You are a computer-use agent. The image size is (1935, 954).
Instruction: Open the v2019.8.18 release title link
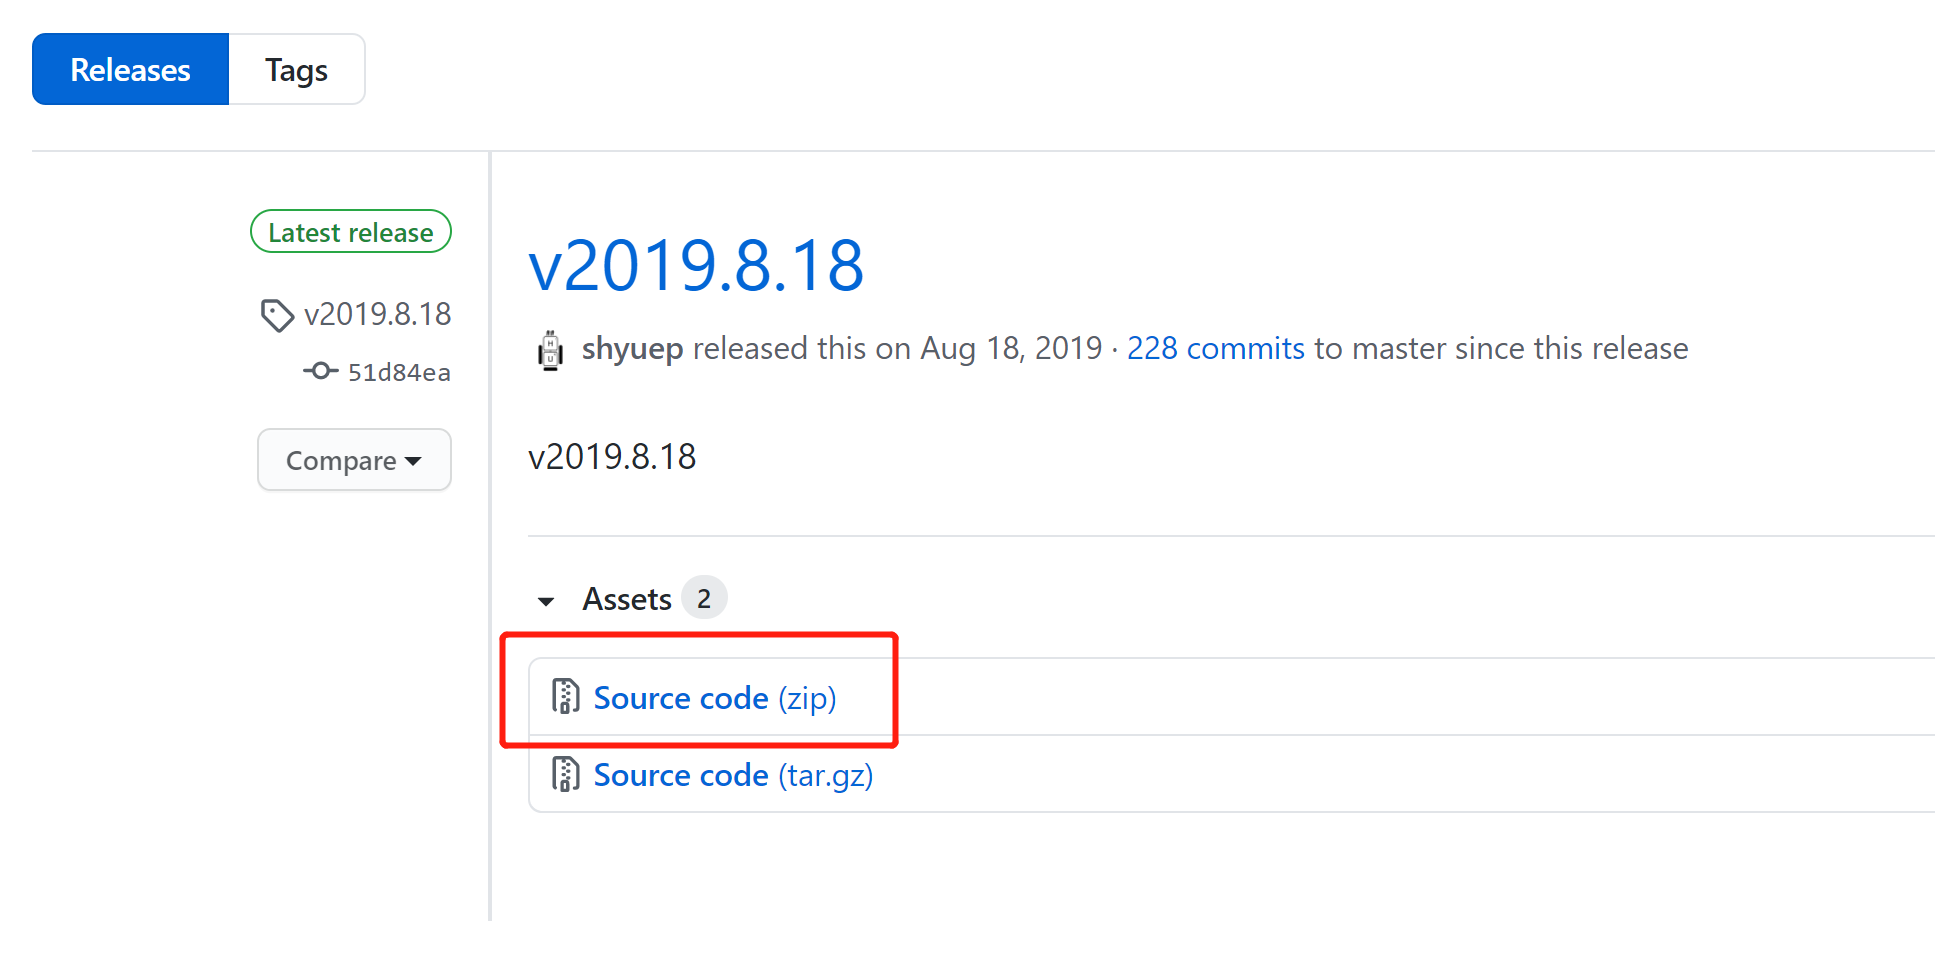click(696, 266)
